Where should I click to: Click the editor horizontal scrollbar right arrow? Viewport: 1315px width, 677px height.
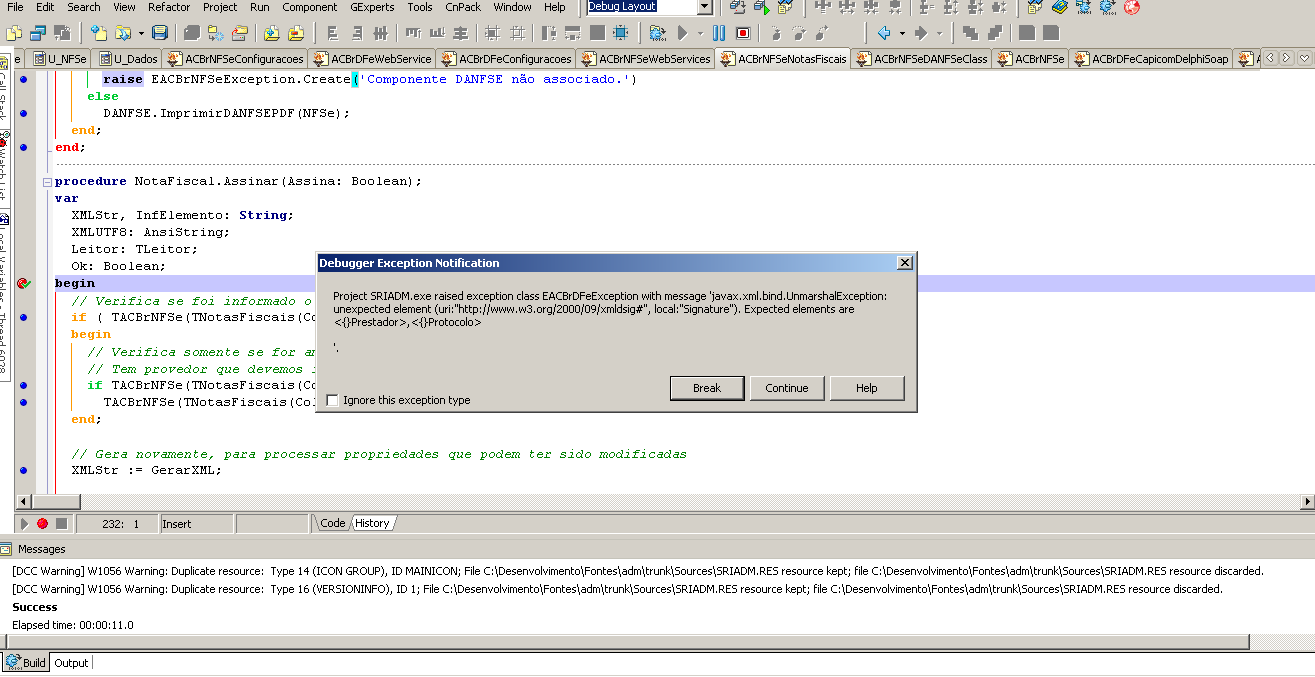(1306, 501)
